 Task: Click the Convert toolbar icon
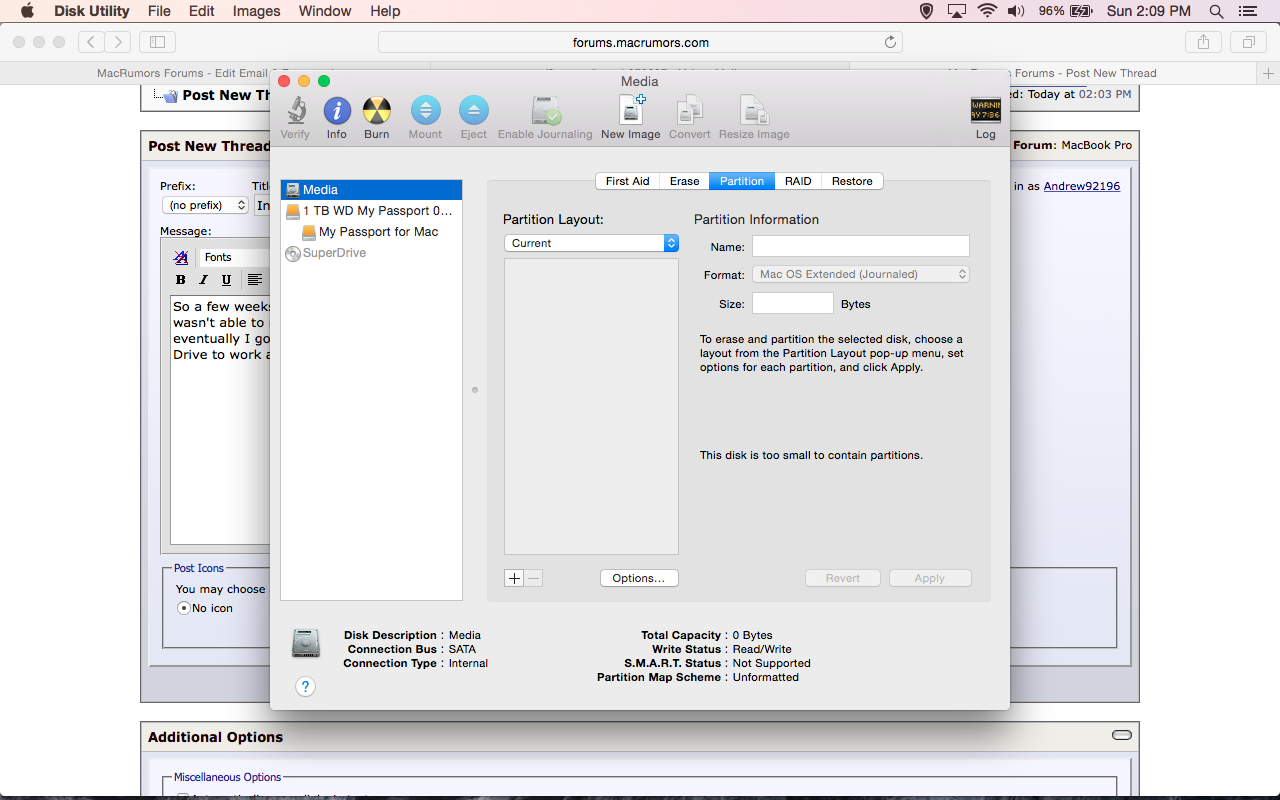pyautogui.click(x=690, y=117)
